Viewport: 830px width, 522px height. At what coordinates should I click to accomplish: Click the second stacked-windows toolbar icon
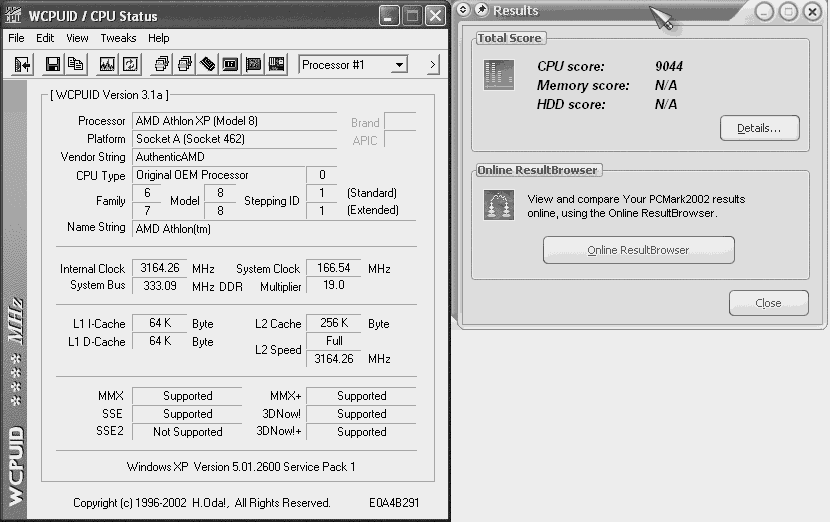point(185,65)
